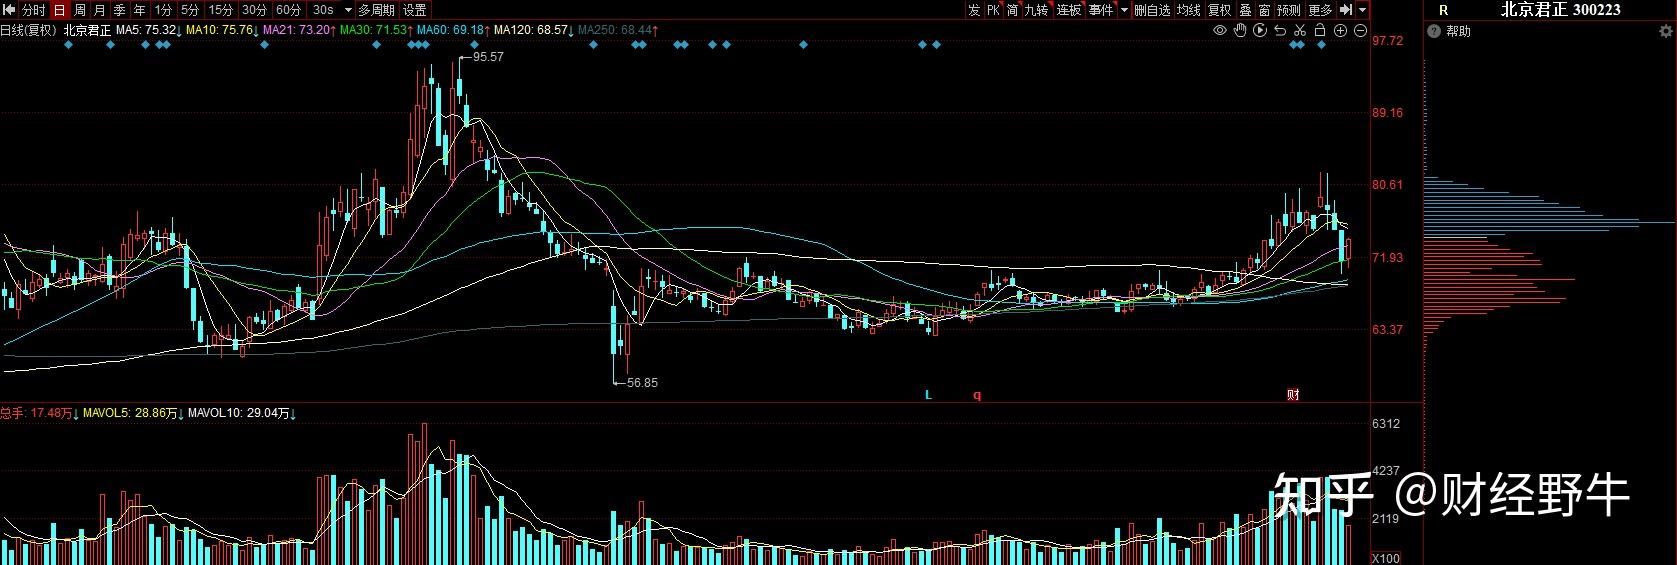Click the undo arrow icon
Viewport: 1677px width, 565px height.
click(1279, 31)
